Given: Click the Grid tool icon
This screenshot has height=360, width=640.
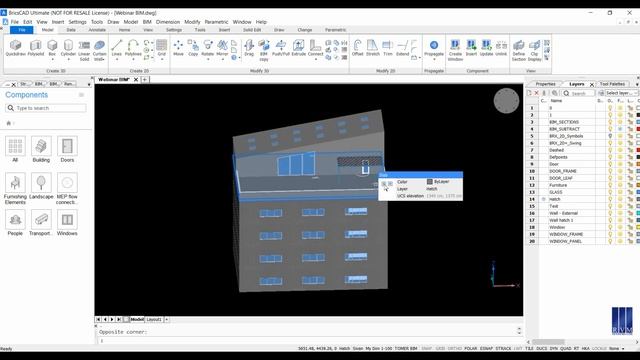Looking at the screenshot, I should (162, 48).
